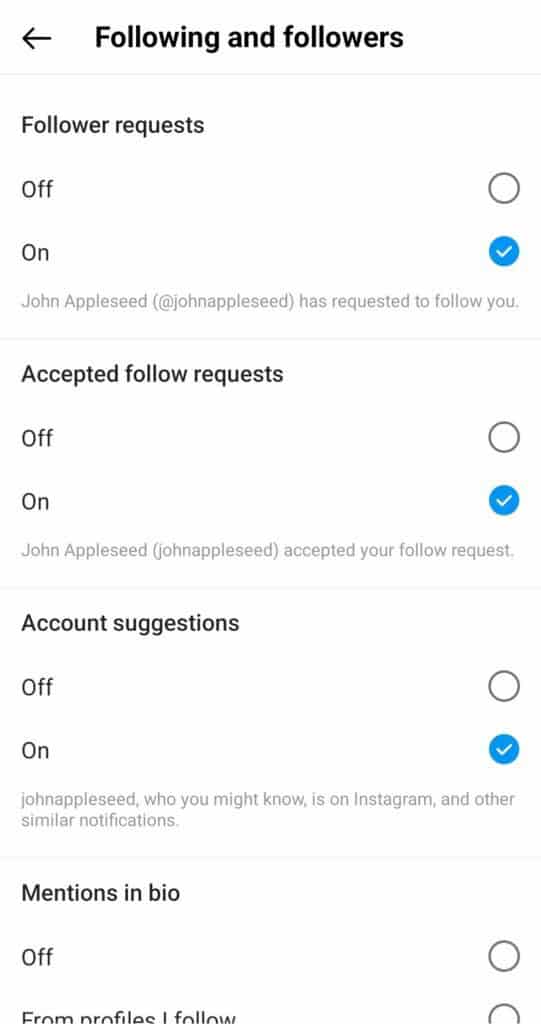Image resolution: width=541 pixels, height=1024 pixels.
Task: Tap the John Appleseed has requested example text
Action: (x=270, y=302)
